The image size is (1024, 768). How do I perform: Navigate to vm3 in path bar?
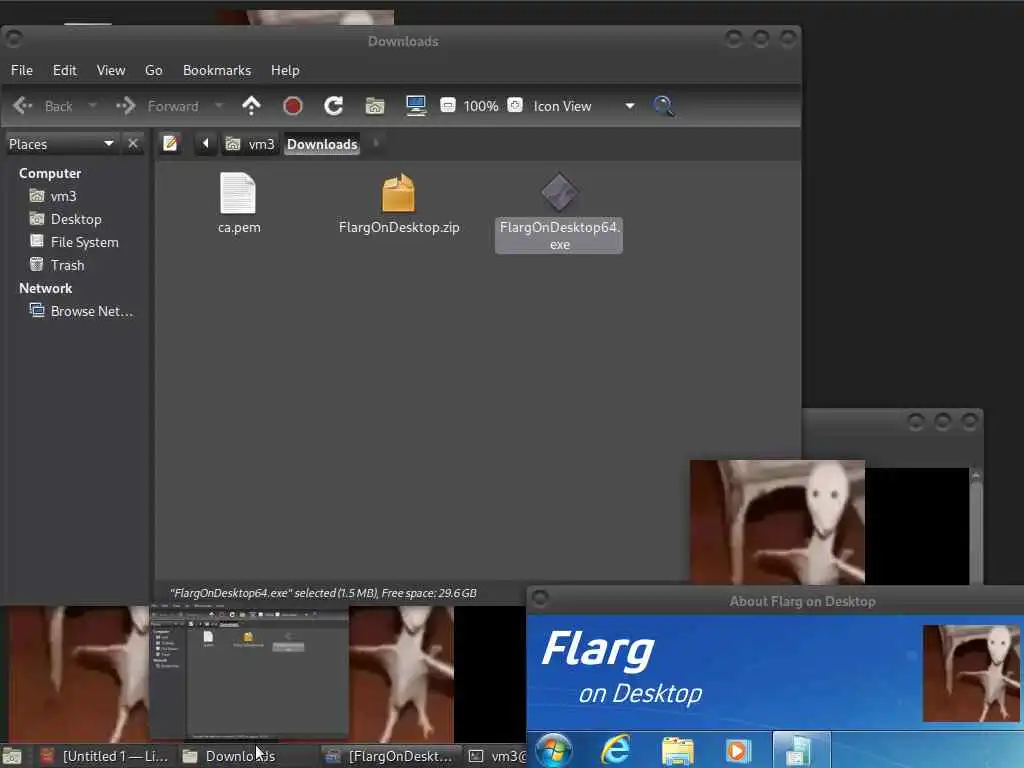point(250,144)
